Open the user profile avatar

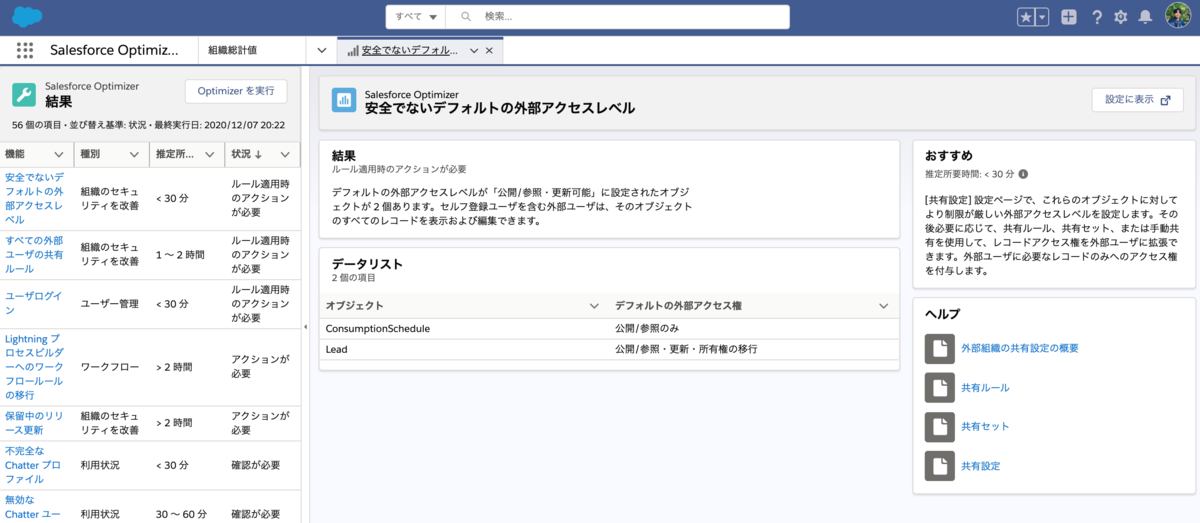click(x=1177, y=17)
